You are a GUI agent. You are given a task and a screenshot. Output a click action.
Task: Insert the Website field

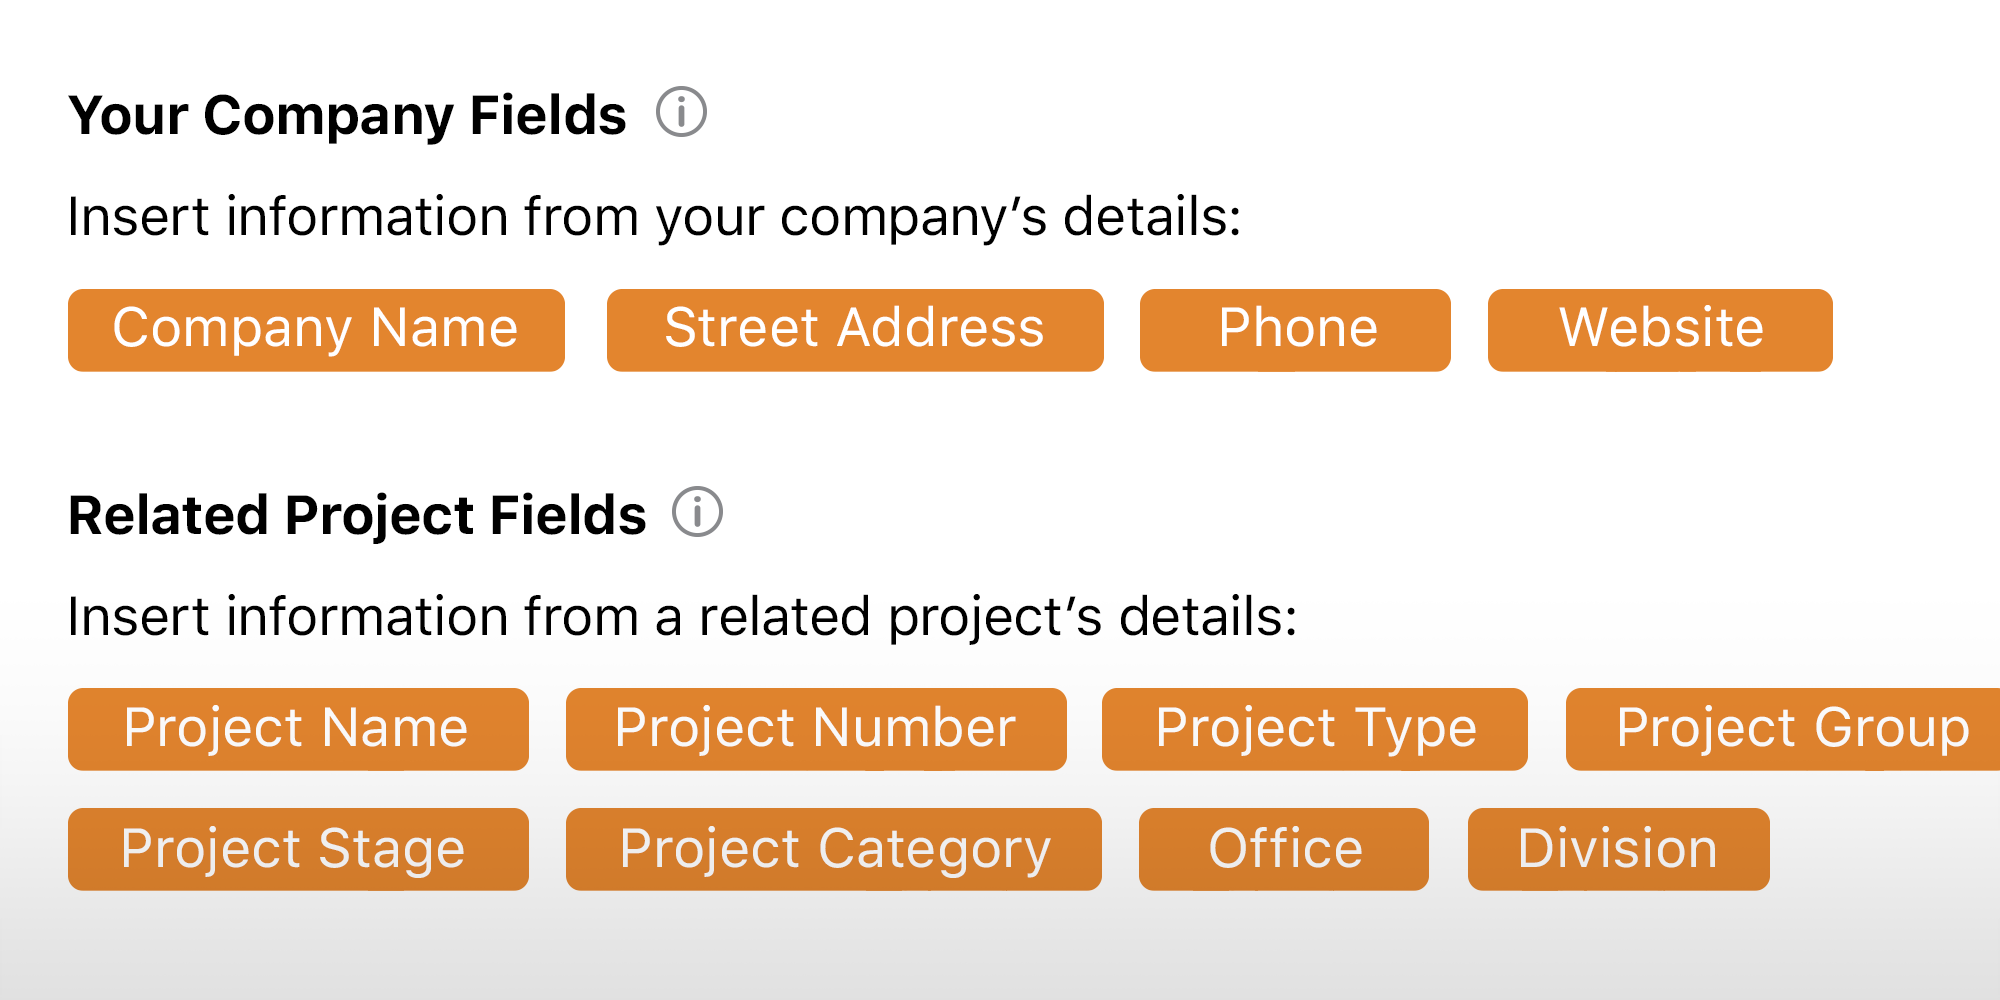coord(1660,330)
